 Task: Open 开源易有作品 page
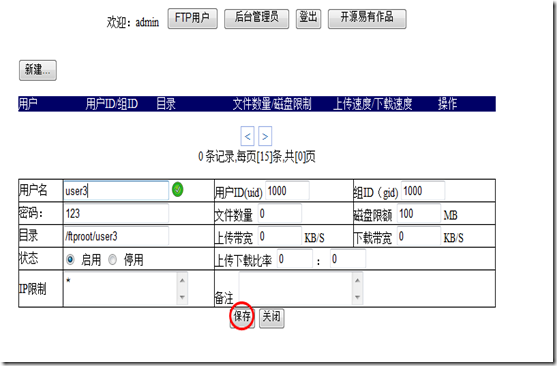[367, 18]
